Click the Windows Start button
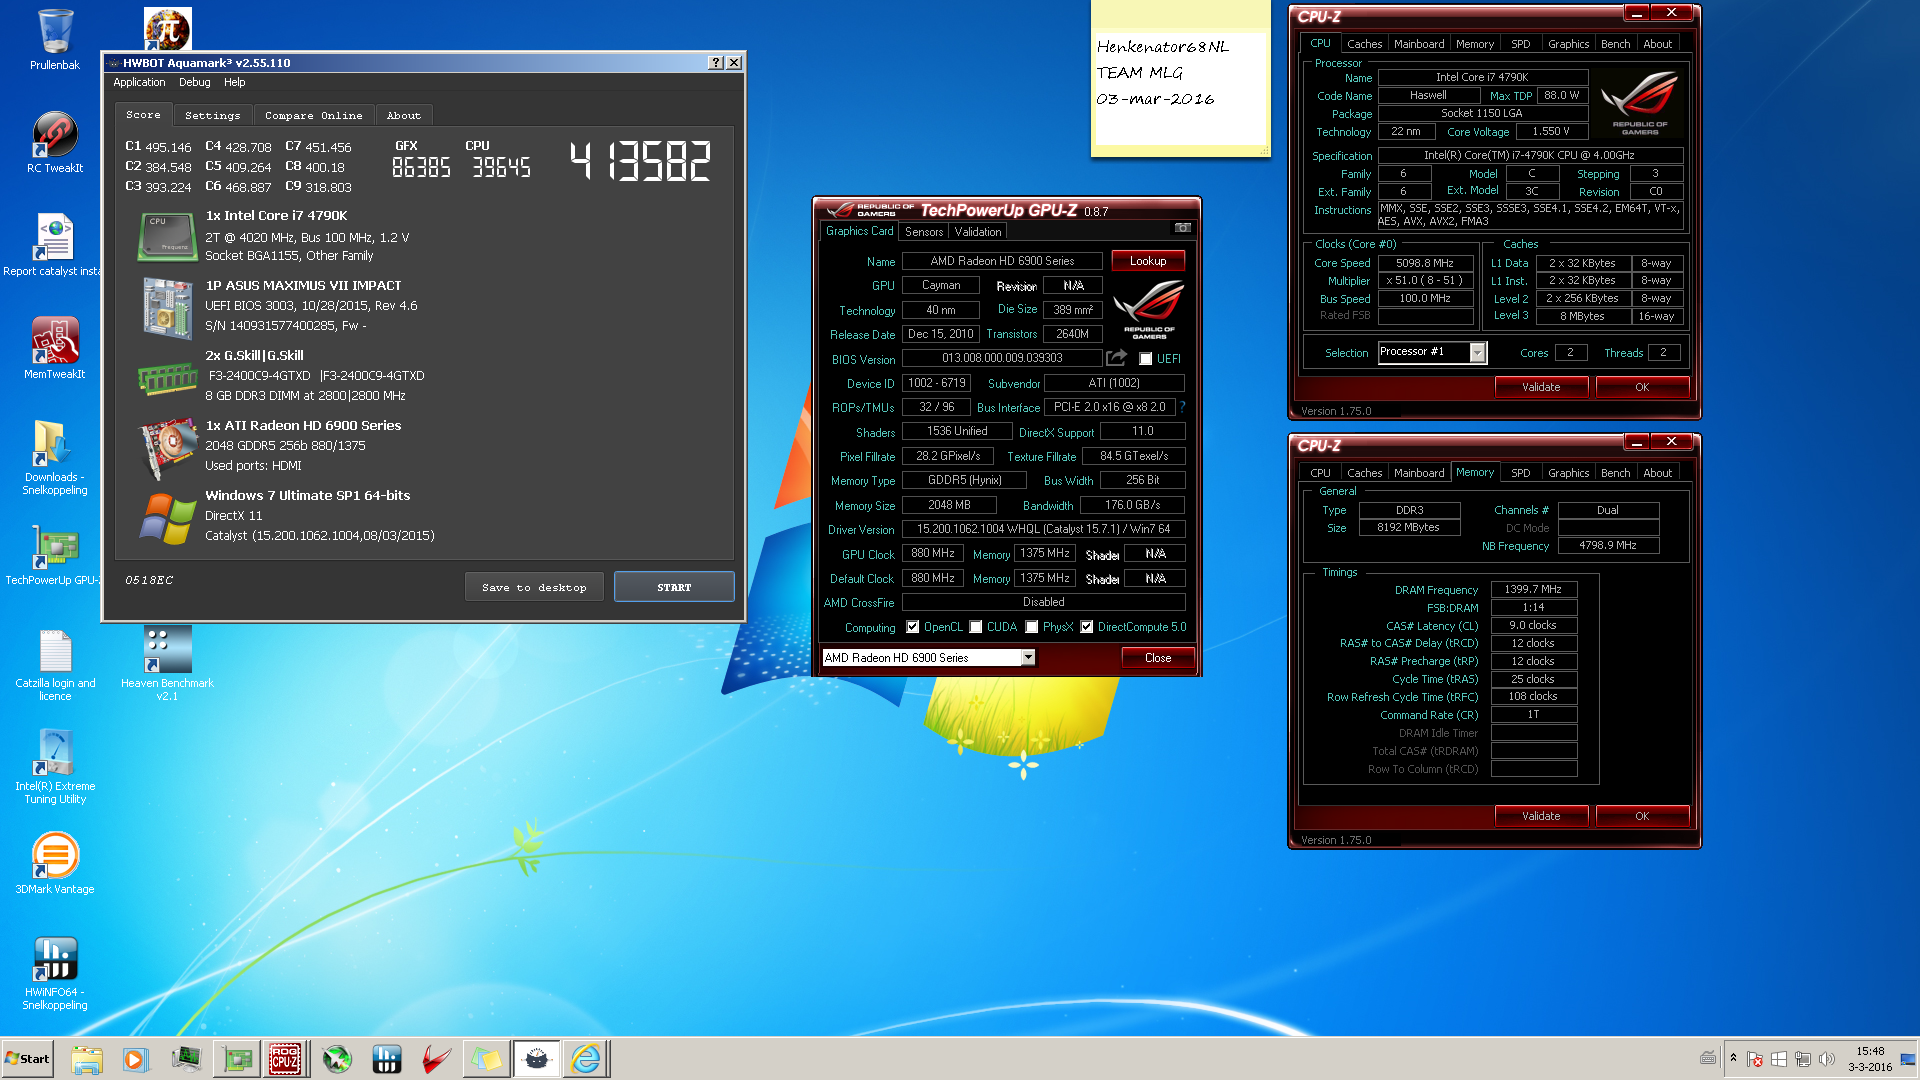Screen dimensions: 1920x1080 click(x=27, y=1059)
